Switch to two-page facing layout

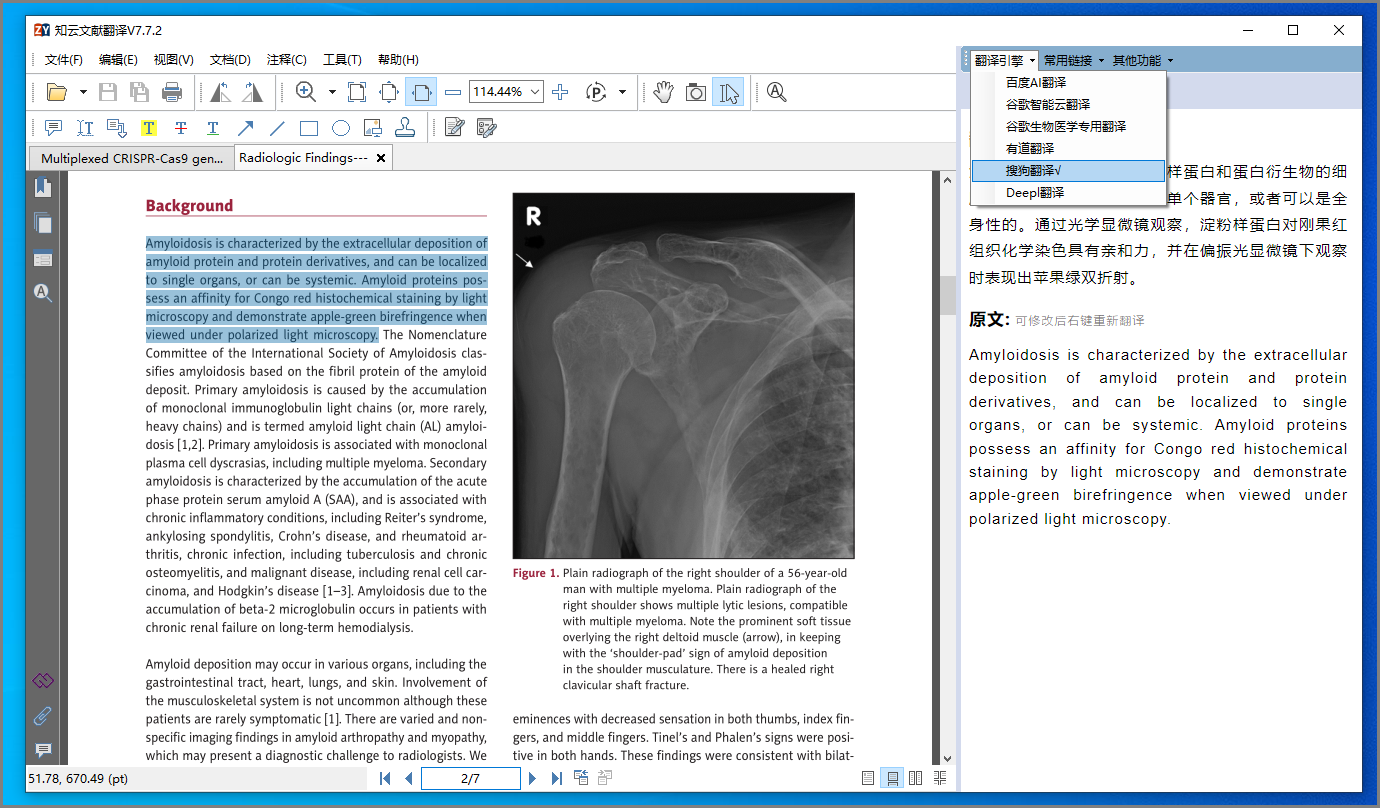(x=916, y=778)
